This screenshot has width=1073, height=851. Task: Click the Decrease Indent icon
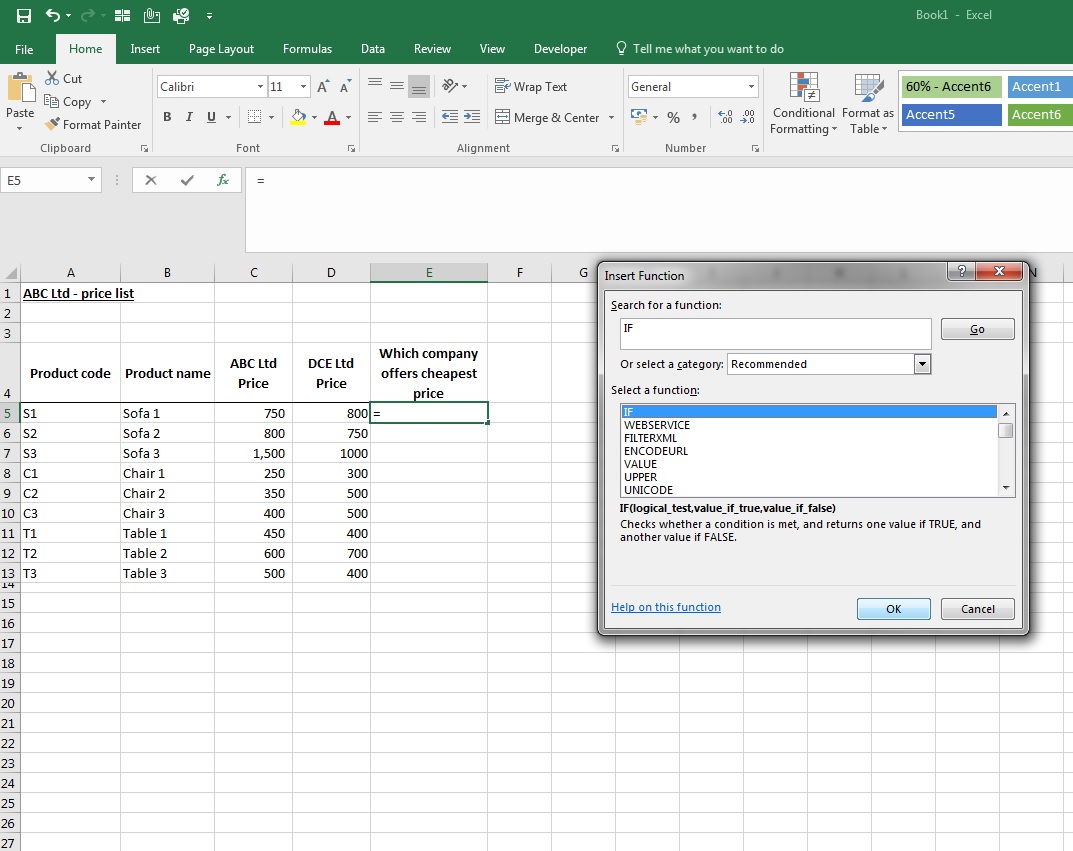[450, 117]
